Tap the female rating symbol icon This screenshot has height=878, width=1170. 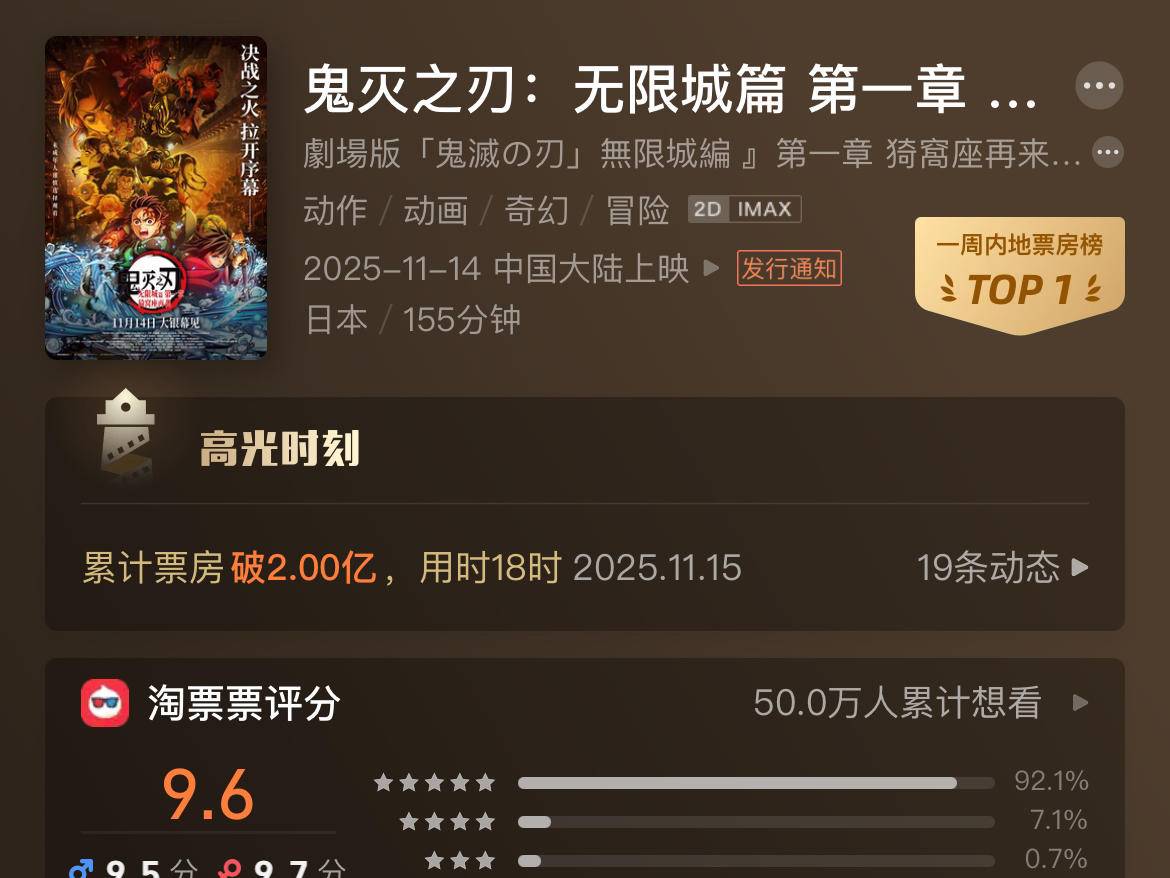tap(230, 869)
